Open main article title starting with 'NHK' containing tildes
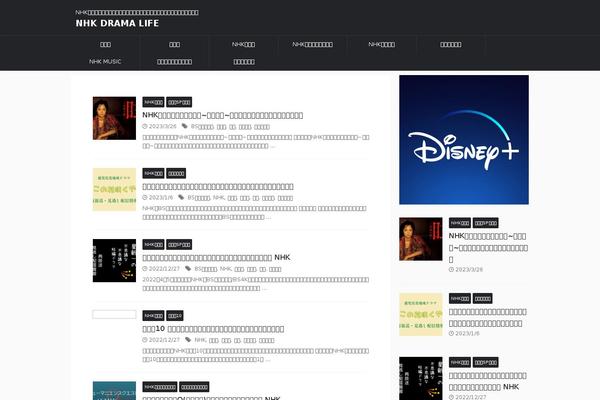 223,115
